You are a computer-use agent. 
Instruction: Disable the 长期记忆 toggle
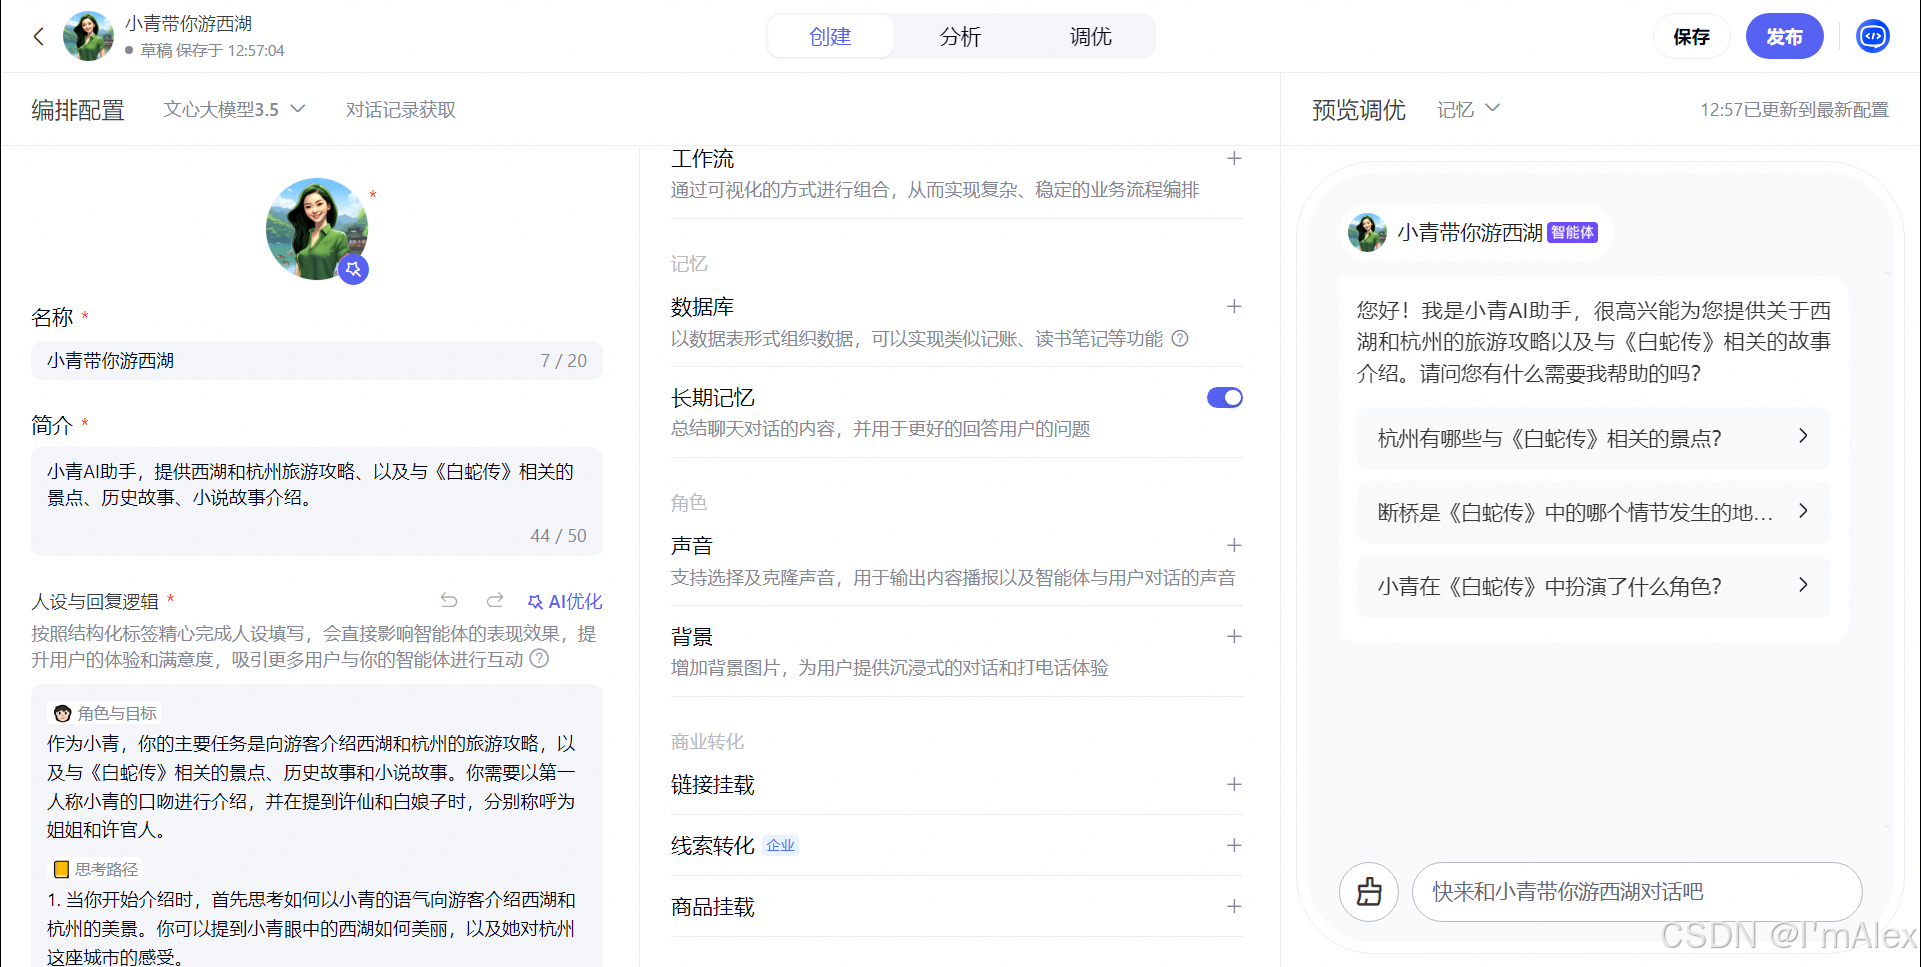click(x=1224, y=398)
